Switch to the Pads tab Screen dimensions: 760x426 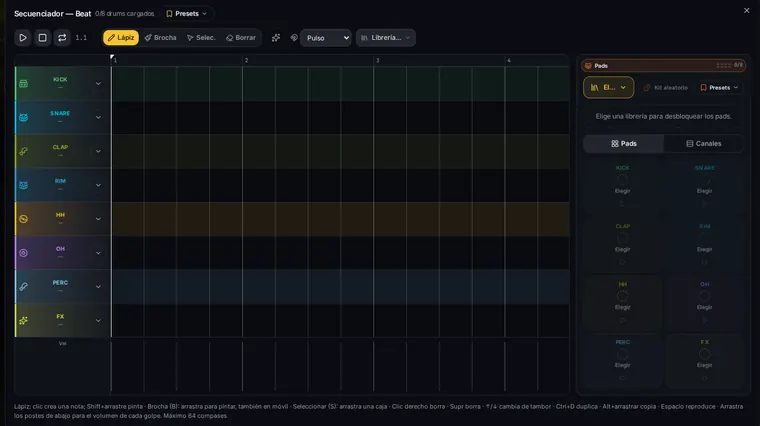coord(624,143)
